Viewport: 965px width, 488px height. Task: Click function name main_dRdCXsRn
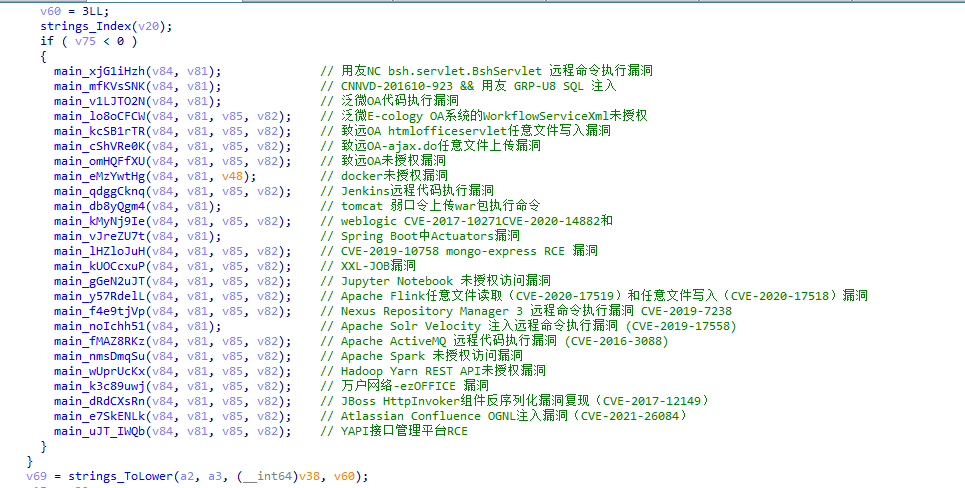tap(100, 401)
